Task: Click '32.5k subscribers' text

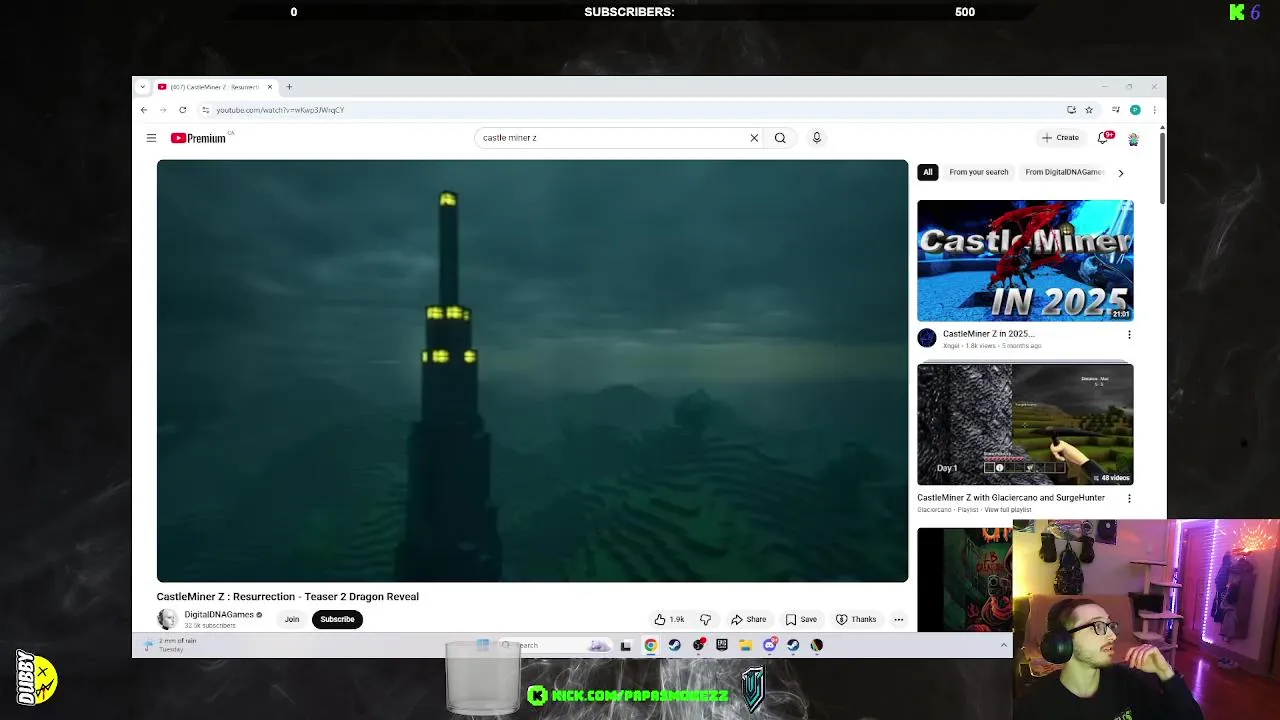Action: pyautogui.click(x=210, y=626)
